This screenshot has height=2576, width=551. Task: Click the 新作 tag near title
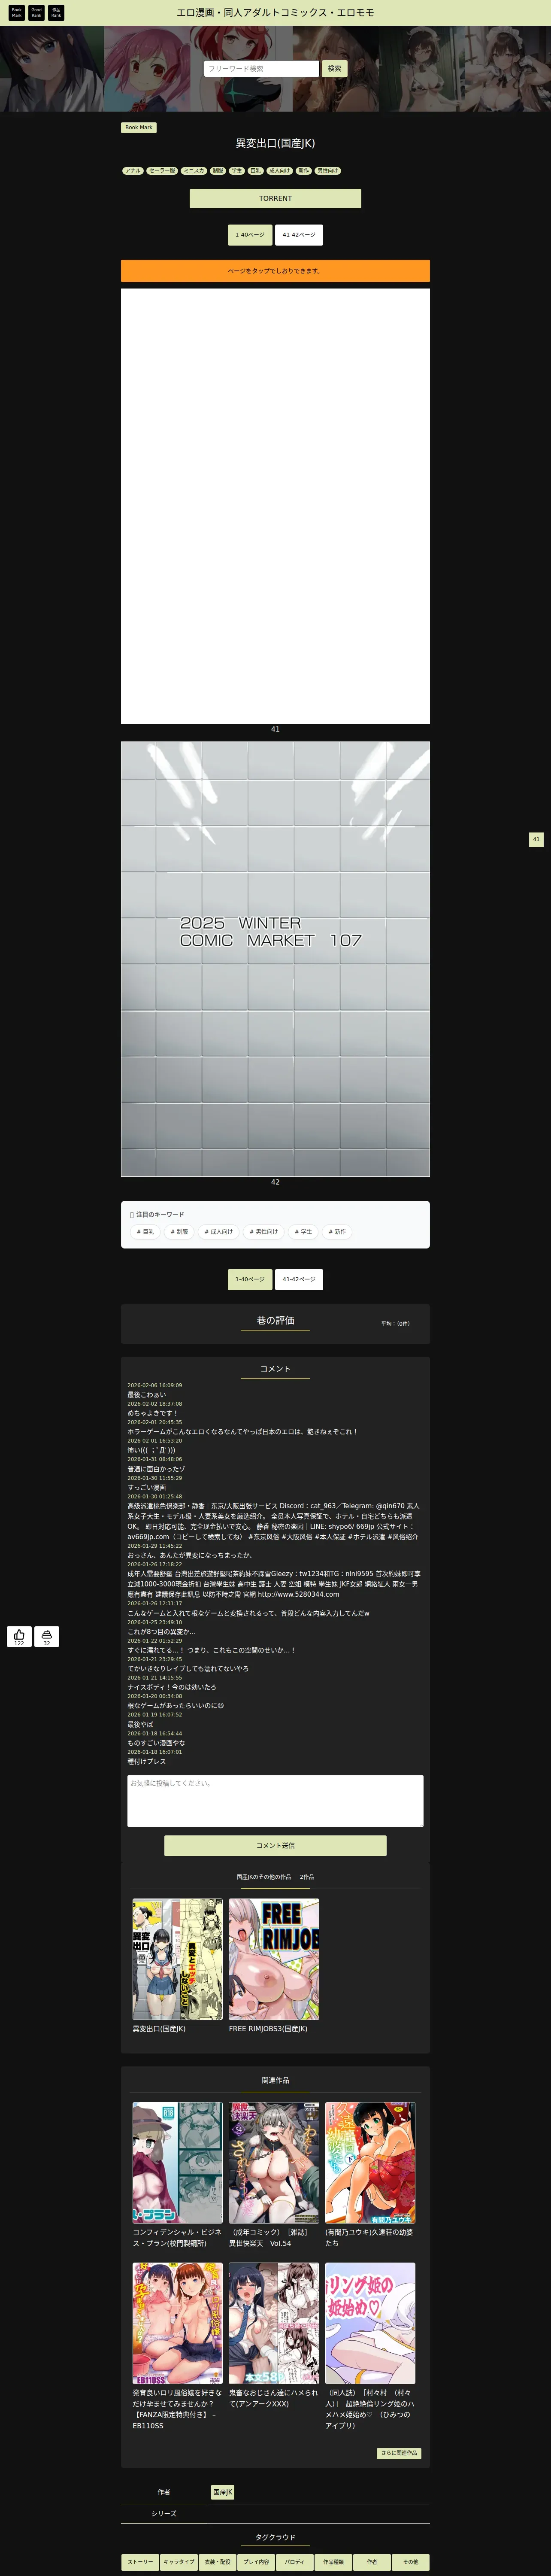pyautogui.click(x=304, y=171)
